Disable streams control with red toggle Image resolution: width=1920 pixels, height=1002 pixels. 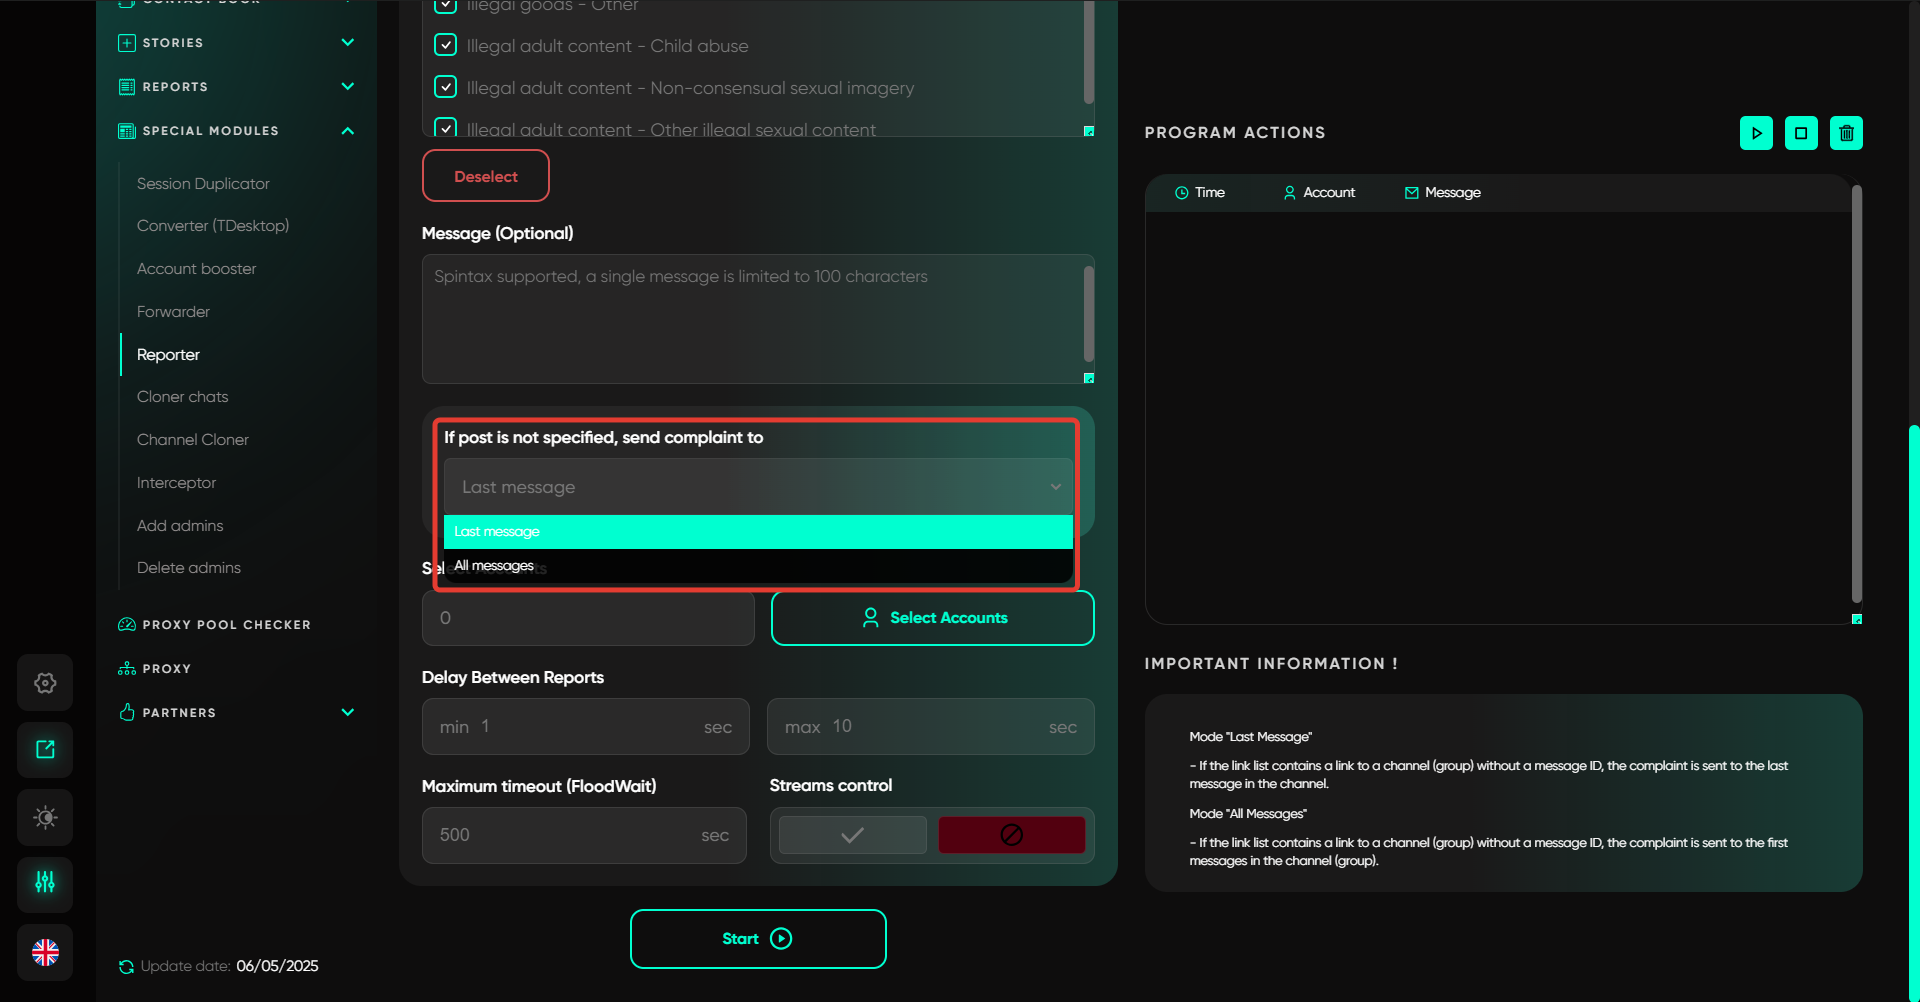1011,835
